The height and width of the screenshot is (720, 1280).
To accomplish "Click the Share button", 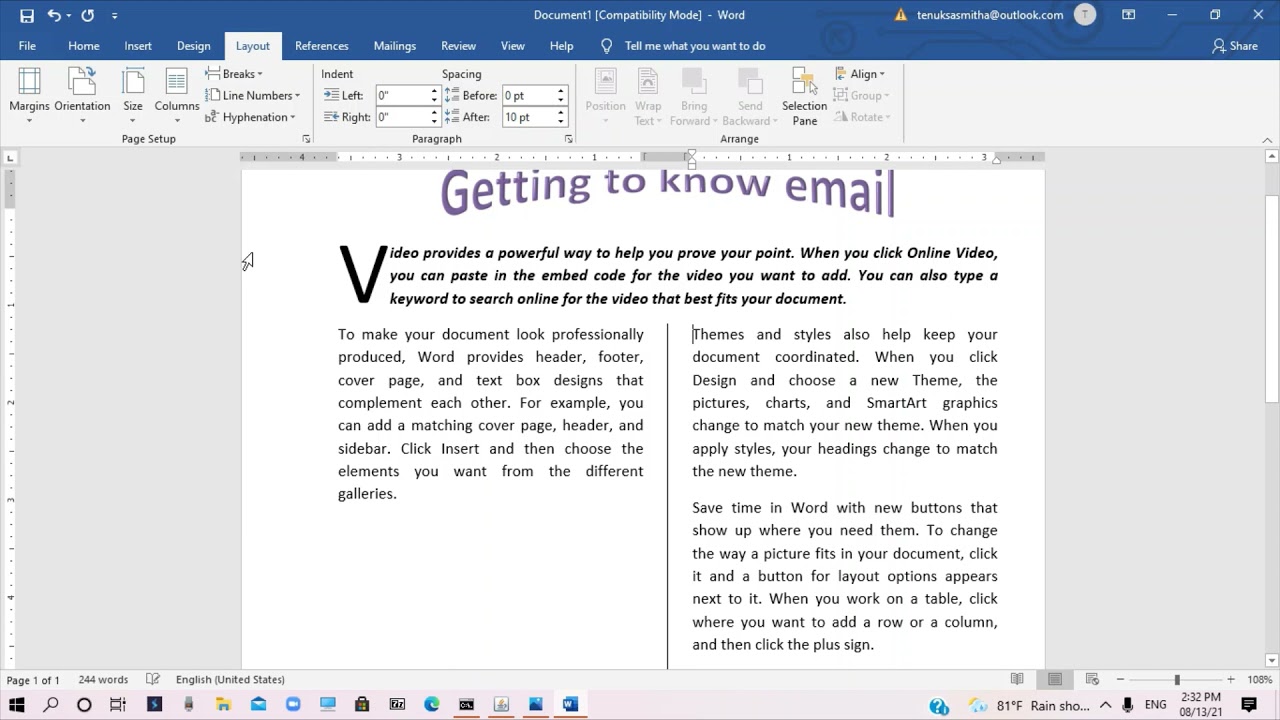I will click(x=1235, y=46).
